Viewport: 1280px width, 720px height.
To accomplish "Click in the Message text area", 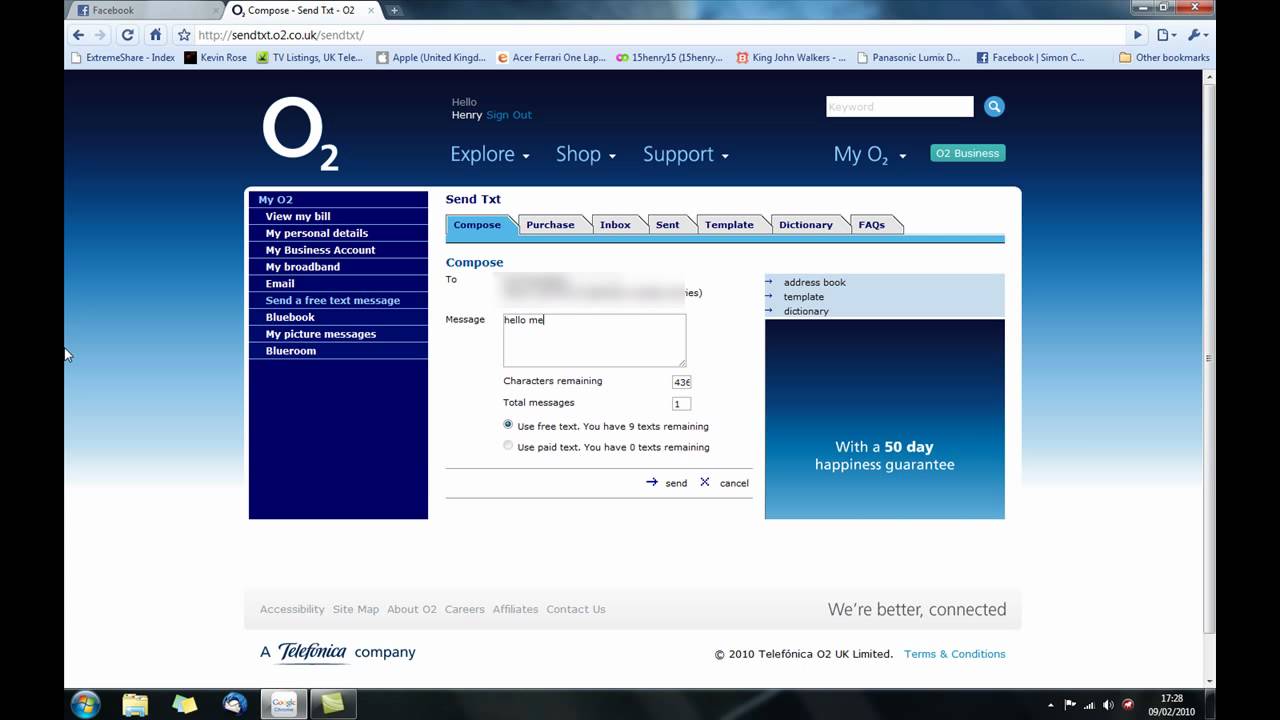I will (x=594, y=340).
